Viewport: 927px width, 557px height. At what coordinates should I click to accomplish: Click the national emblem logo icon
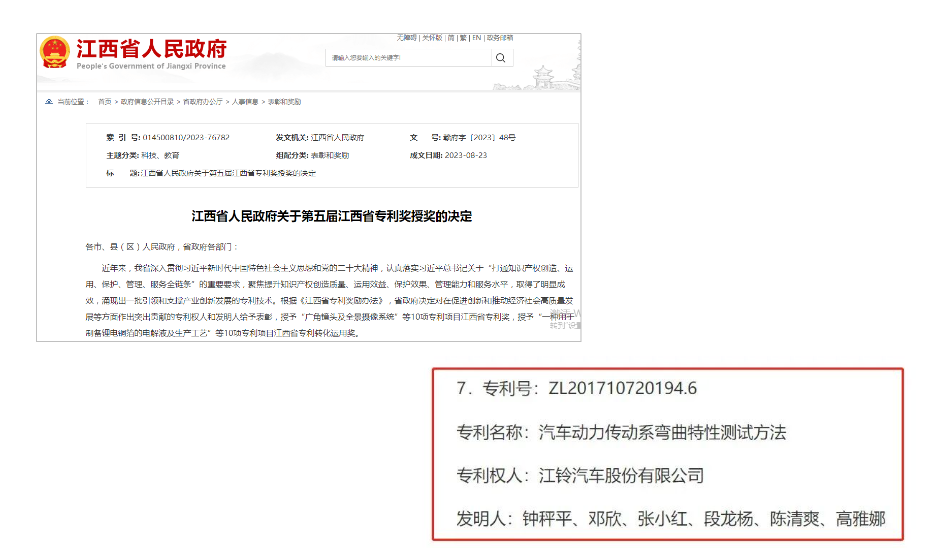coord(55,53)
